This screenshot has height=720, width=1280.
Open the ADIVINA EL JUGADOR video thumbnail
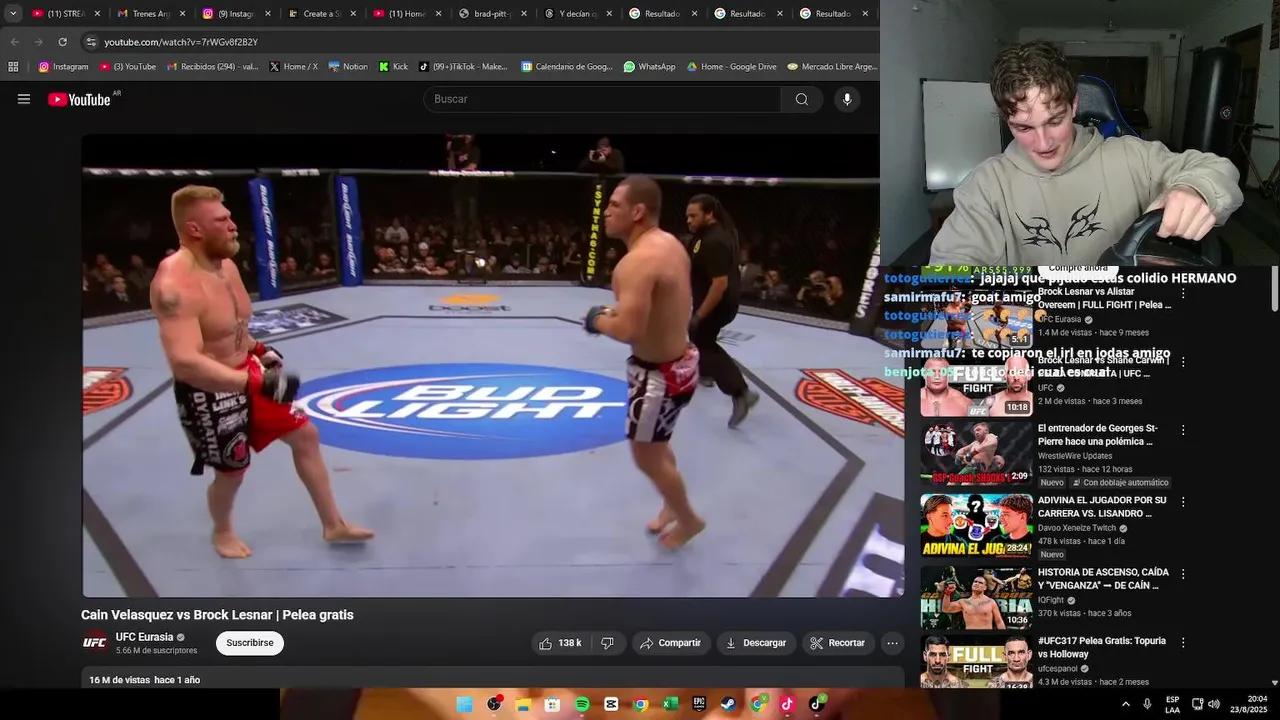(976, 525)
